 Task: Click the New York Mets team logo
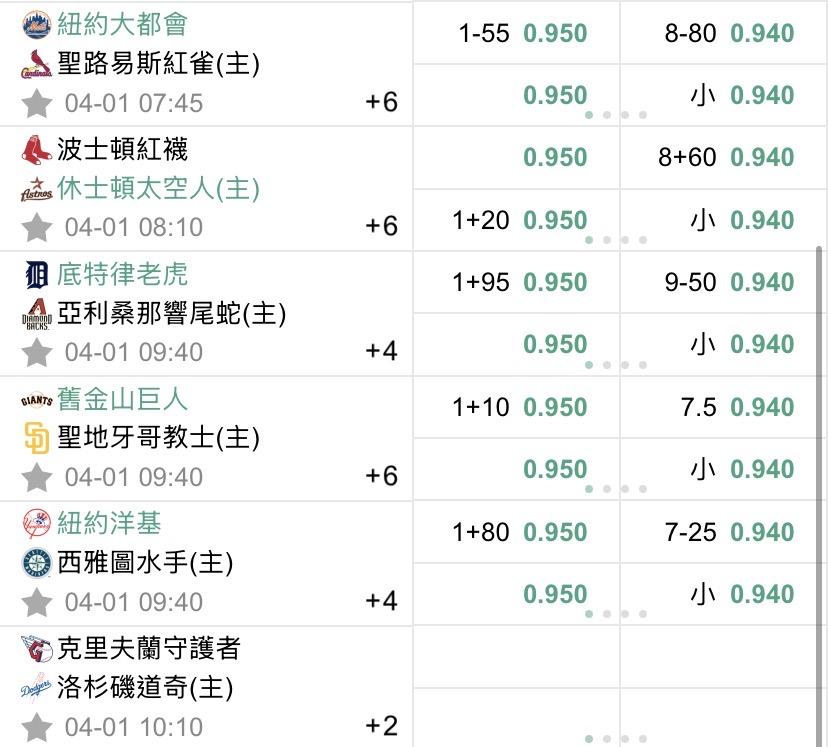click(36, 24)
